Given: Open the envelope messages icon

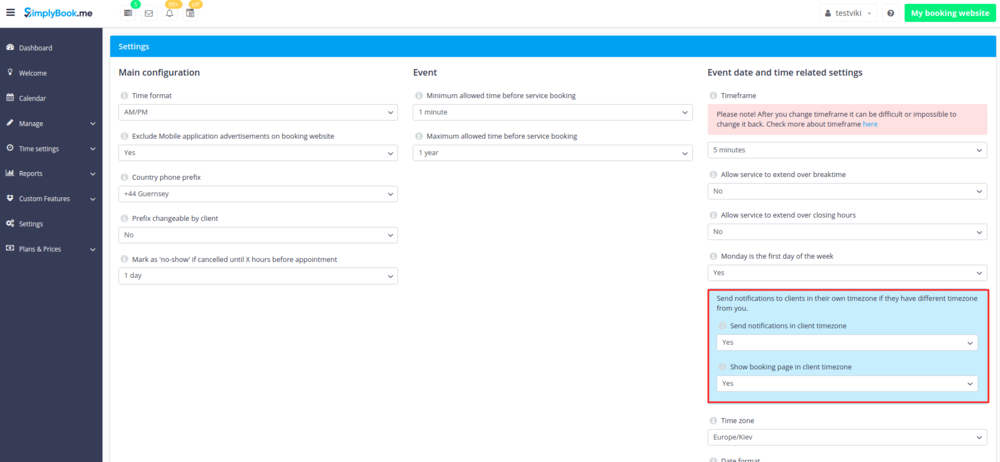Looking at the screenshot, I should 149,14.
